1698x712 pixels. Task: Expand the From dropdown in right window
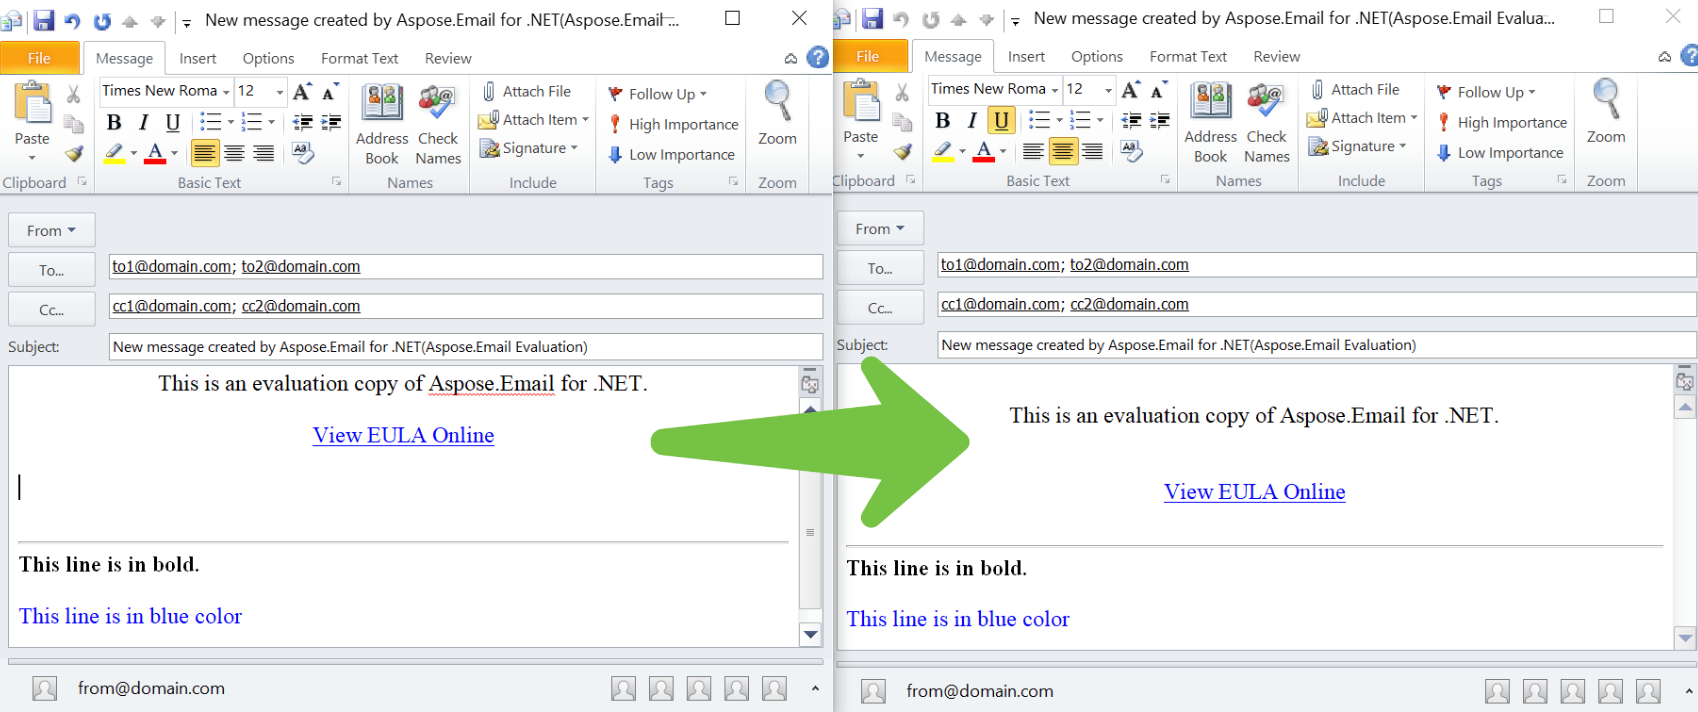point(879,229)
